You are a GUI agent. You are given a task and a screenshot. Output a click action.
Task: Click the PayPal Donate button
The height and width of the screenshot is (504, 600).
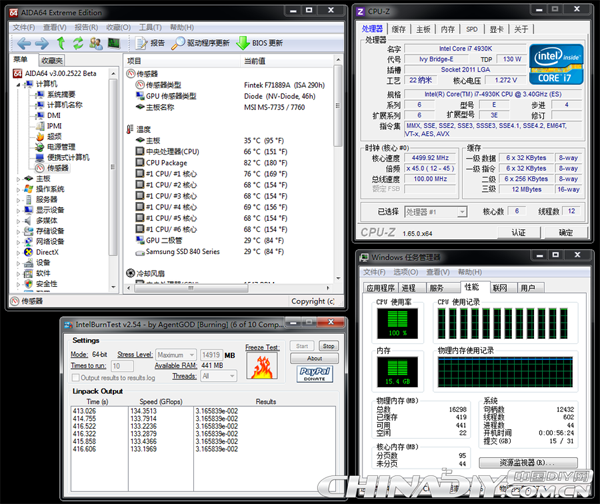click(315, 374)
